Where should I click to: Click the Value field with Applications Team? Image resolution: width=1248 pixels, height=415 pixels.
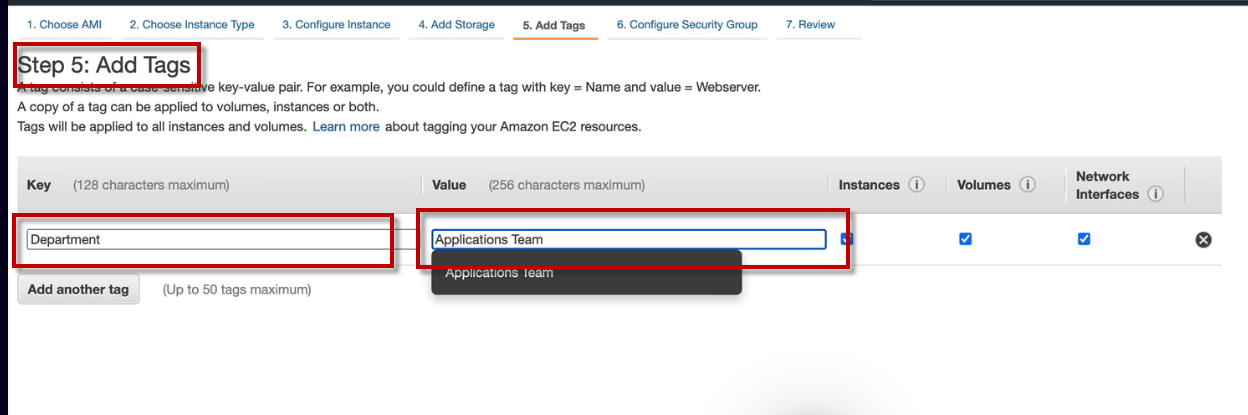(x=628, y=239)
